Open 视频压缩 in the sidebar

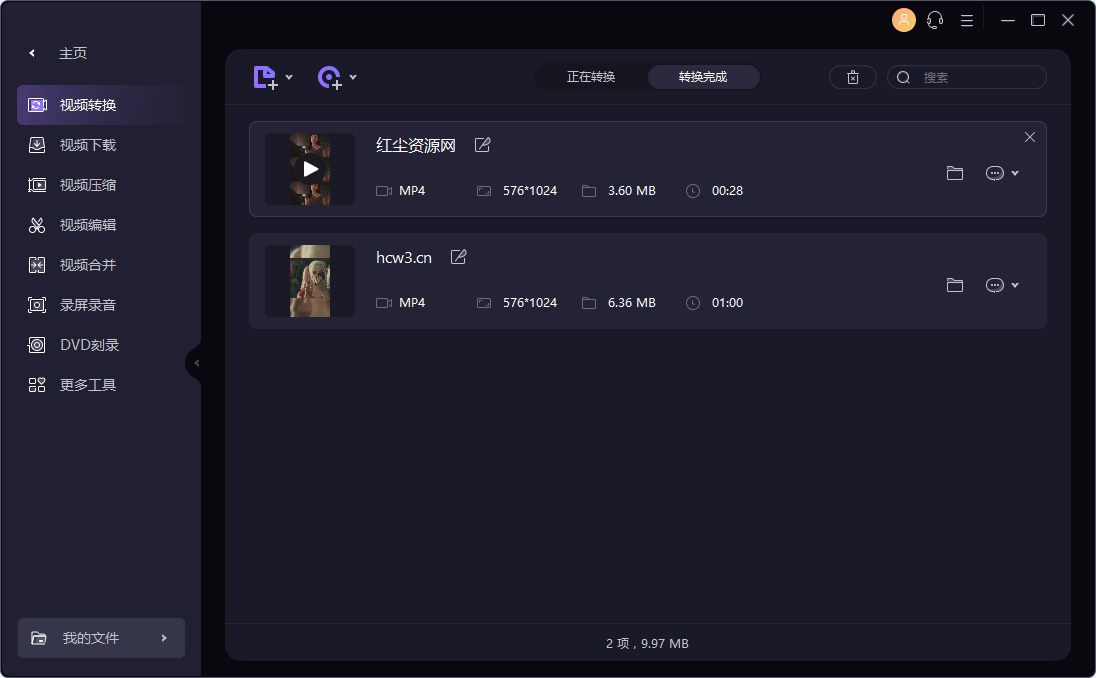point(88,185)
